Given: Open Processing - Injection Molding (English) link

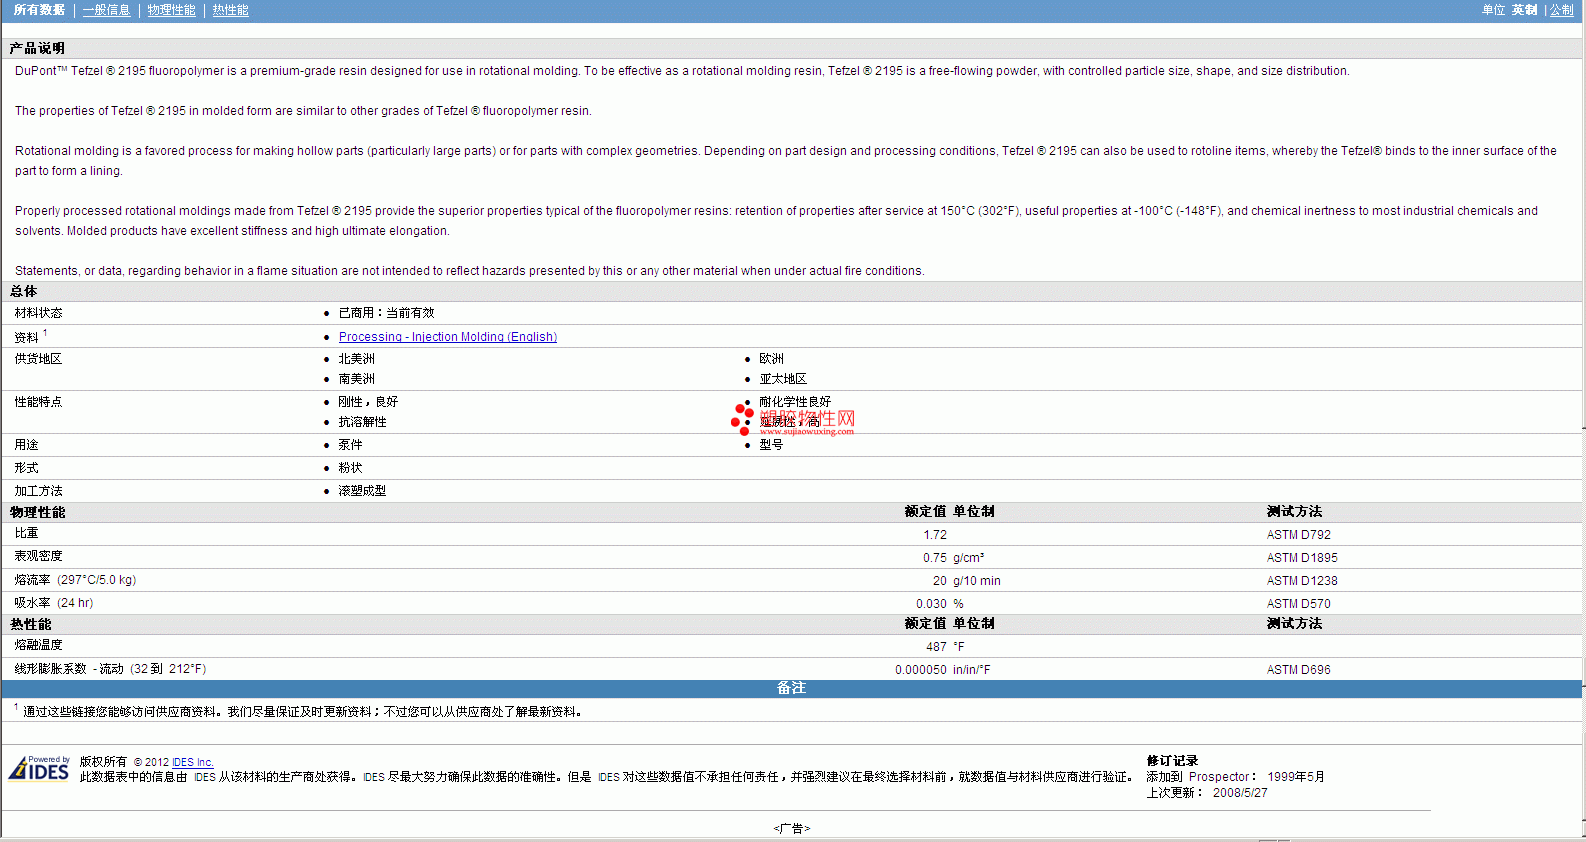Looking at the screenshot, I should (x=448, y=337).
